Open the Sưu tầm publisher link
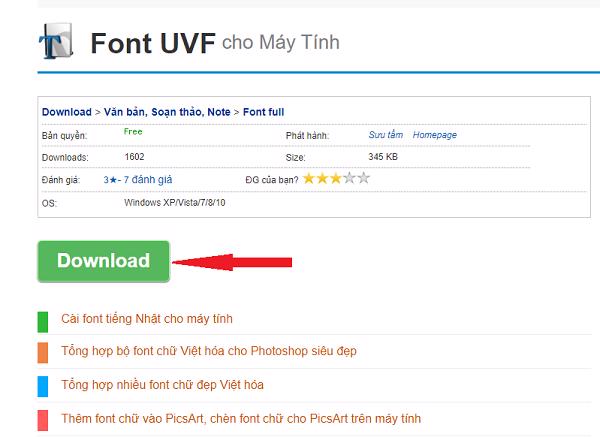 (386, 135)
